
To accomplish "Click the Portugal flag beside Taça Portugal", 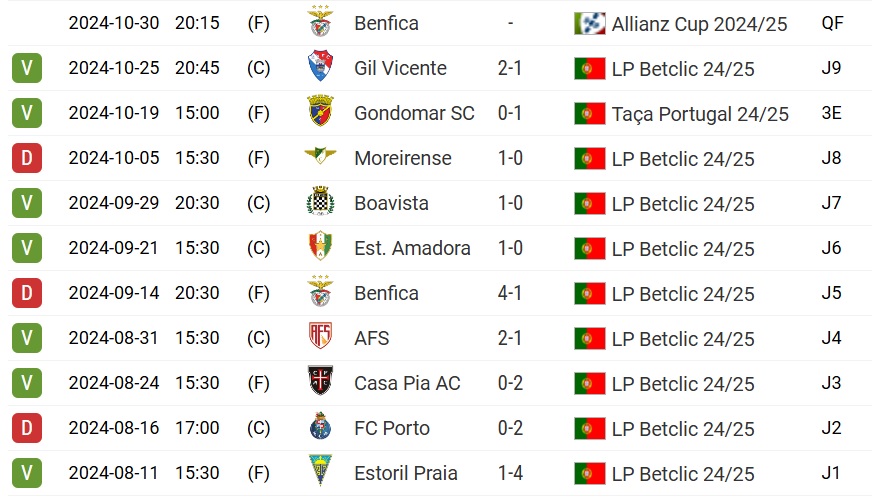I will (x=590, y=114).
